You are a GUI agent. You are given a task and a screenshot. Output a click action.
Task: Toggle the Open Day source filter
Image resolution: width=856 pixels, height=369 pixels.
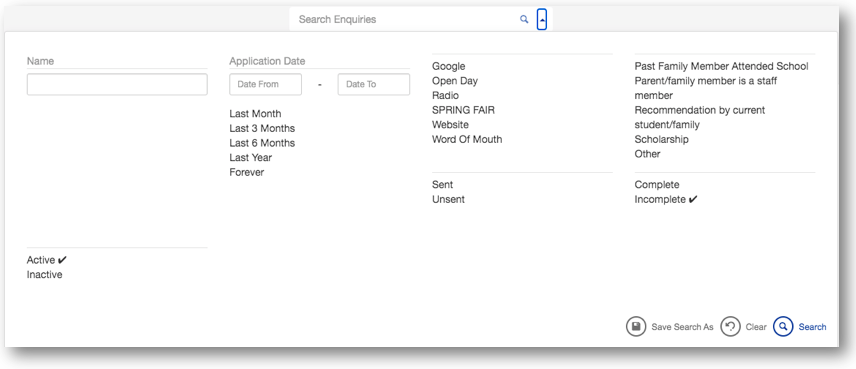[455, 81]
